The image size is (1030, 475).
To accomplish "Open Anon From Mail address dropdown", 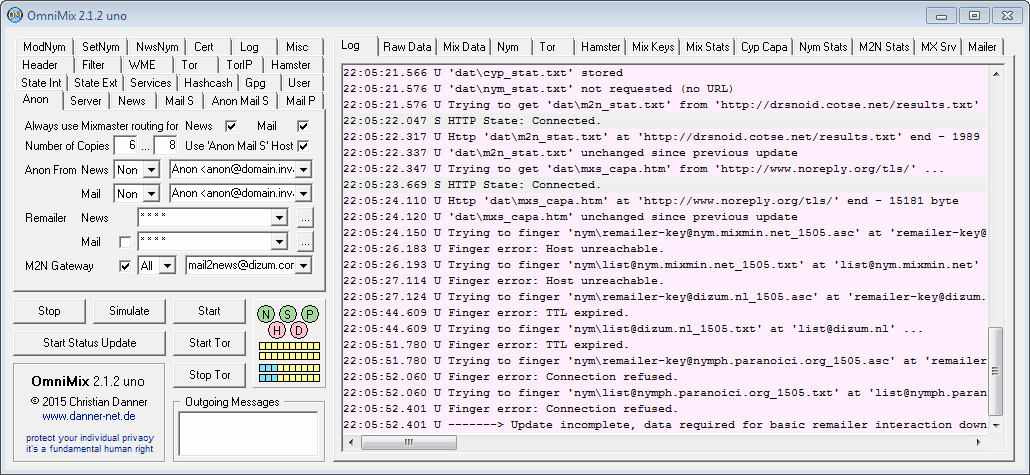I will coord(303,194).
